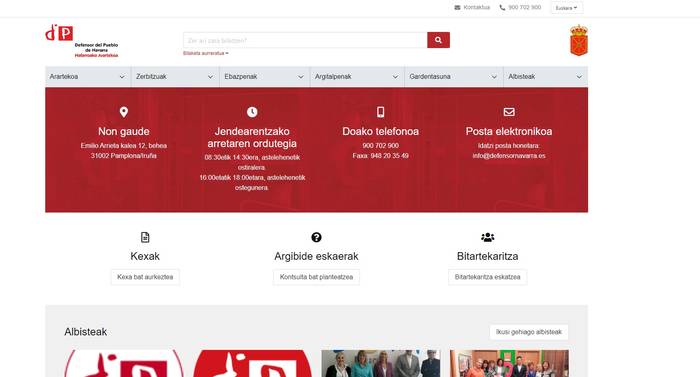
Task: Click the Argibide eskaerak heading
Action: click(317, 256)
